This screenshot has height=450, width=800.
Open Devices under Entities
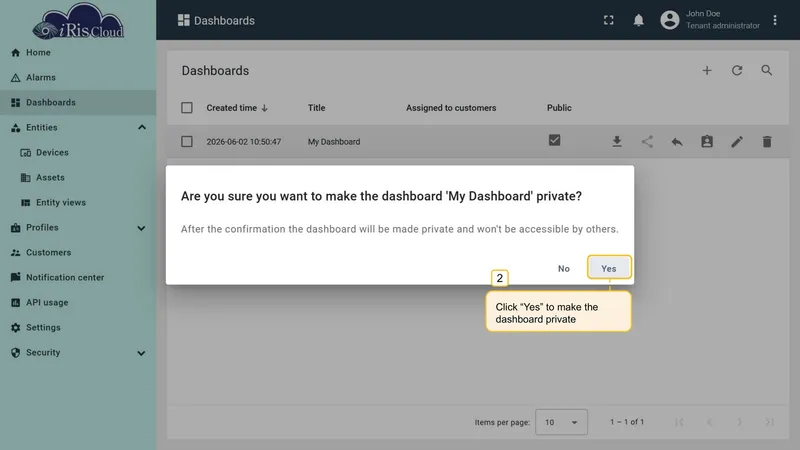tap(78, 153)
